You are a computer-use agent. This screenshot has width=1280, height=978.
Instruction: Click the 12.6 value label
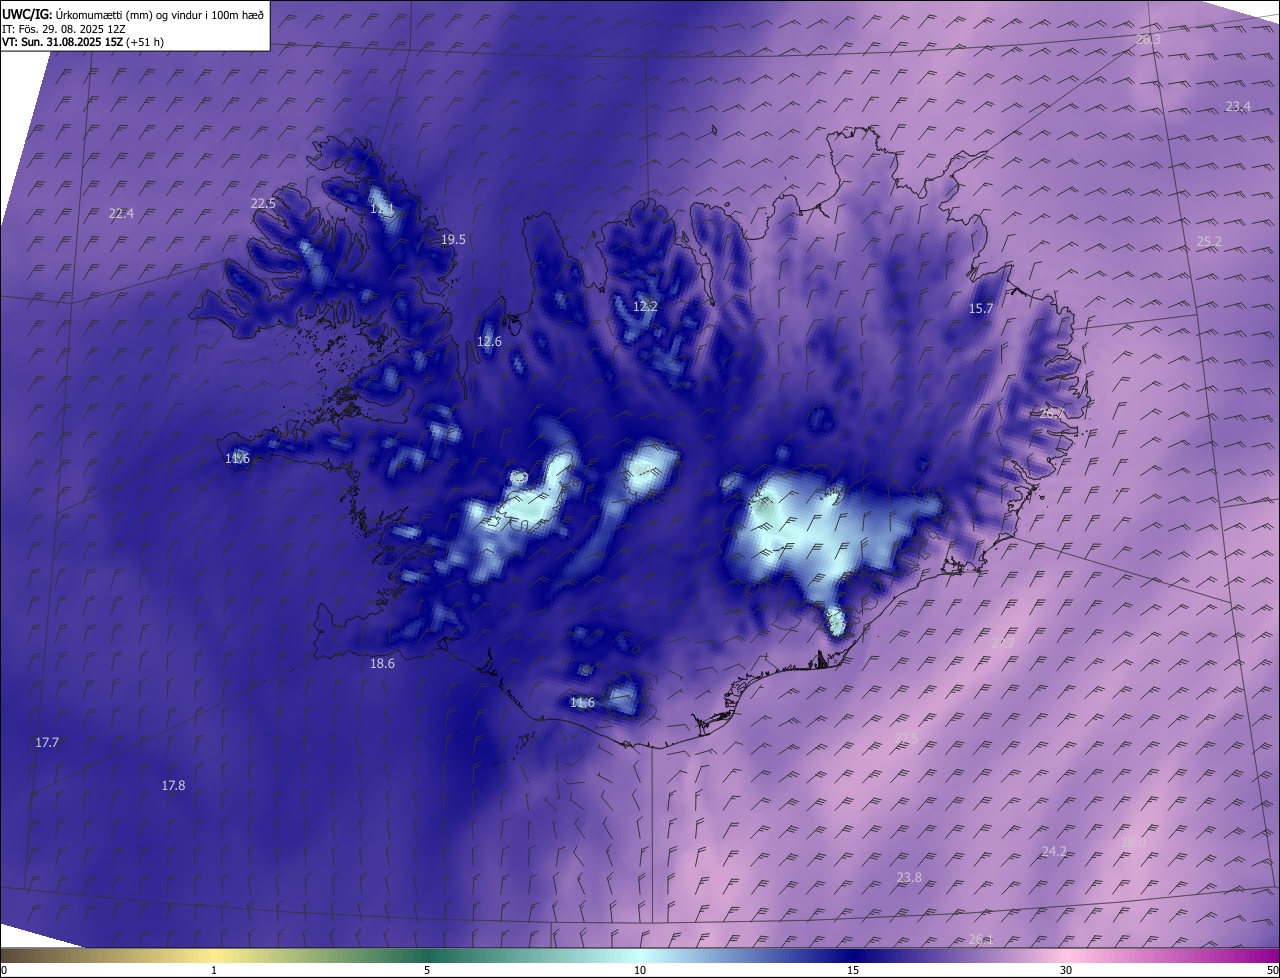pyautogui.click(x=489, y=341)
